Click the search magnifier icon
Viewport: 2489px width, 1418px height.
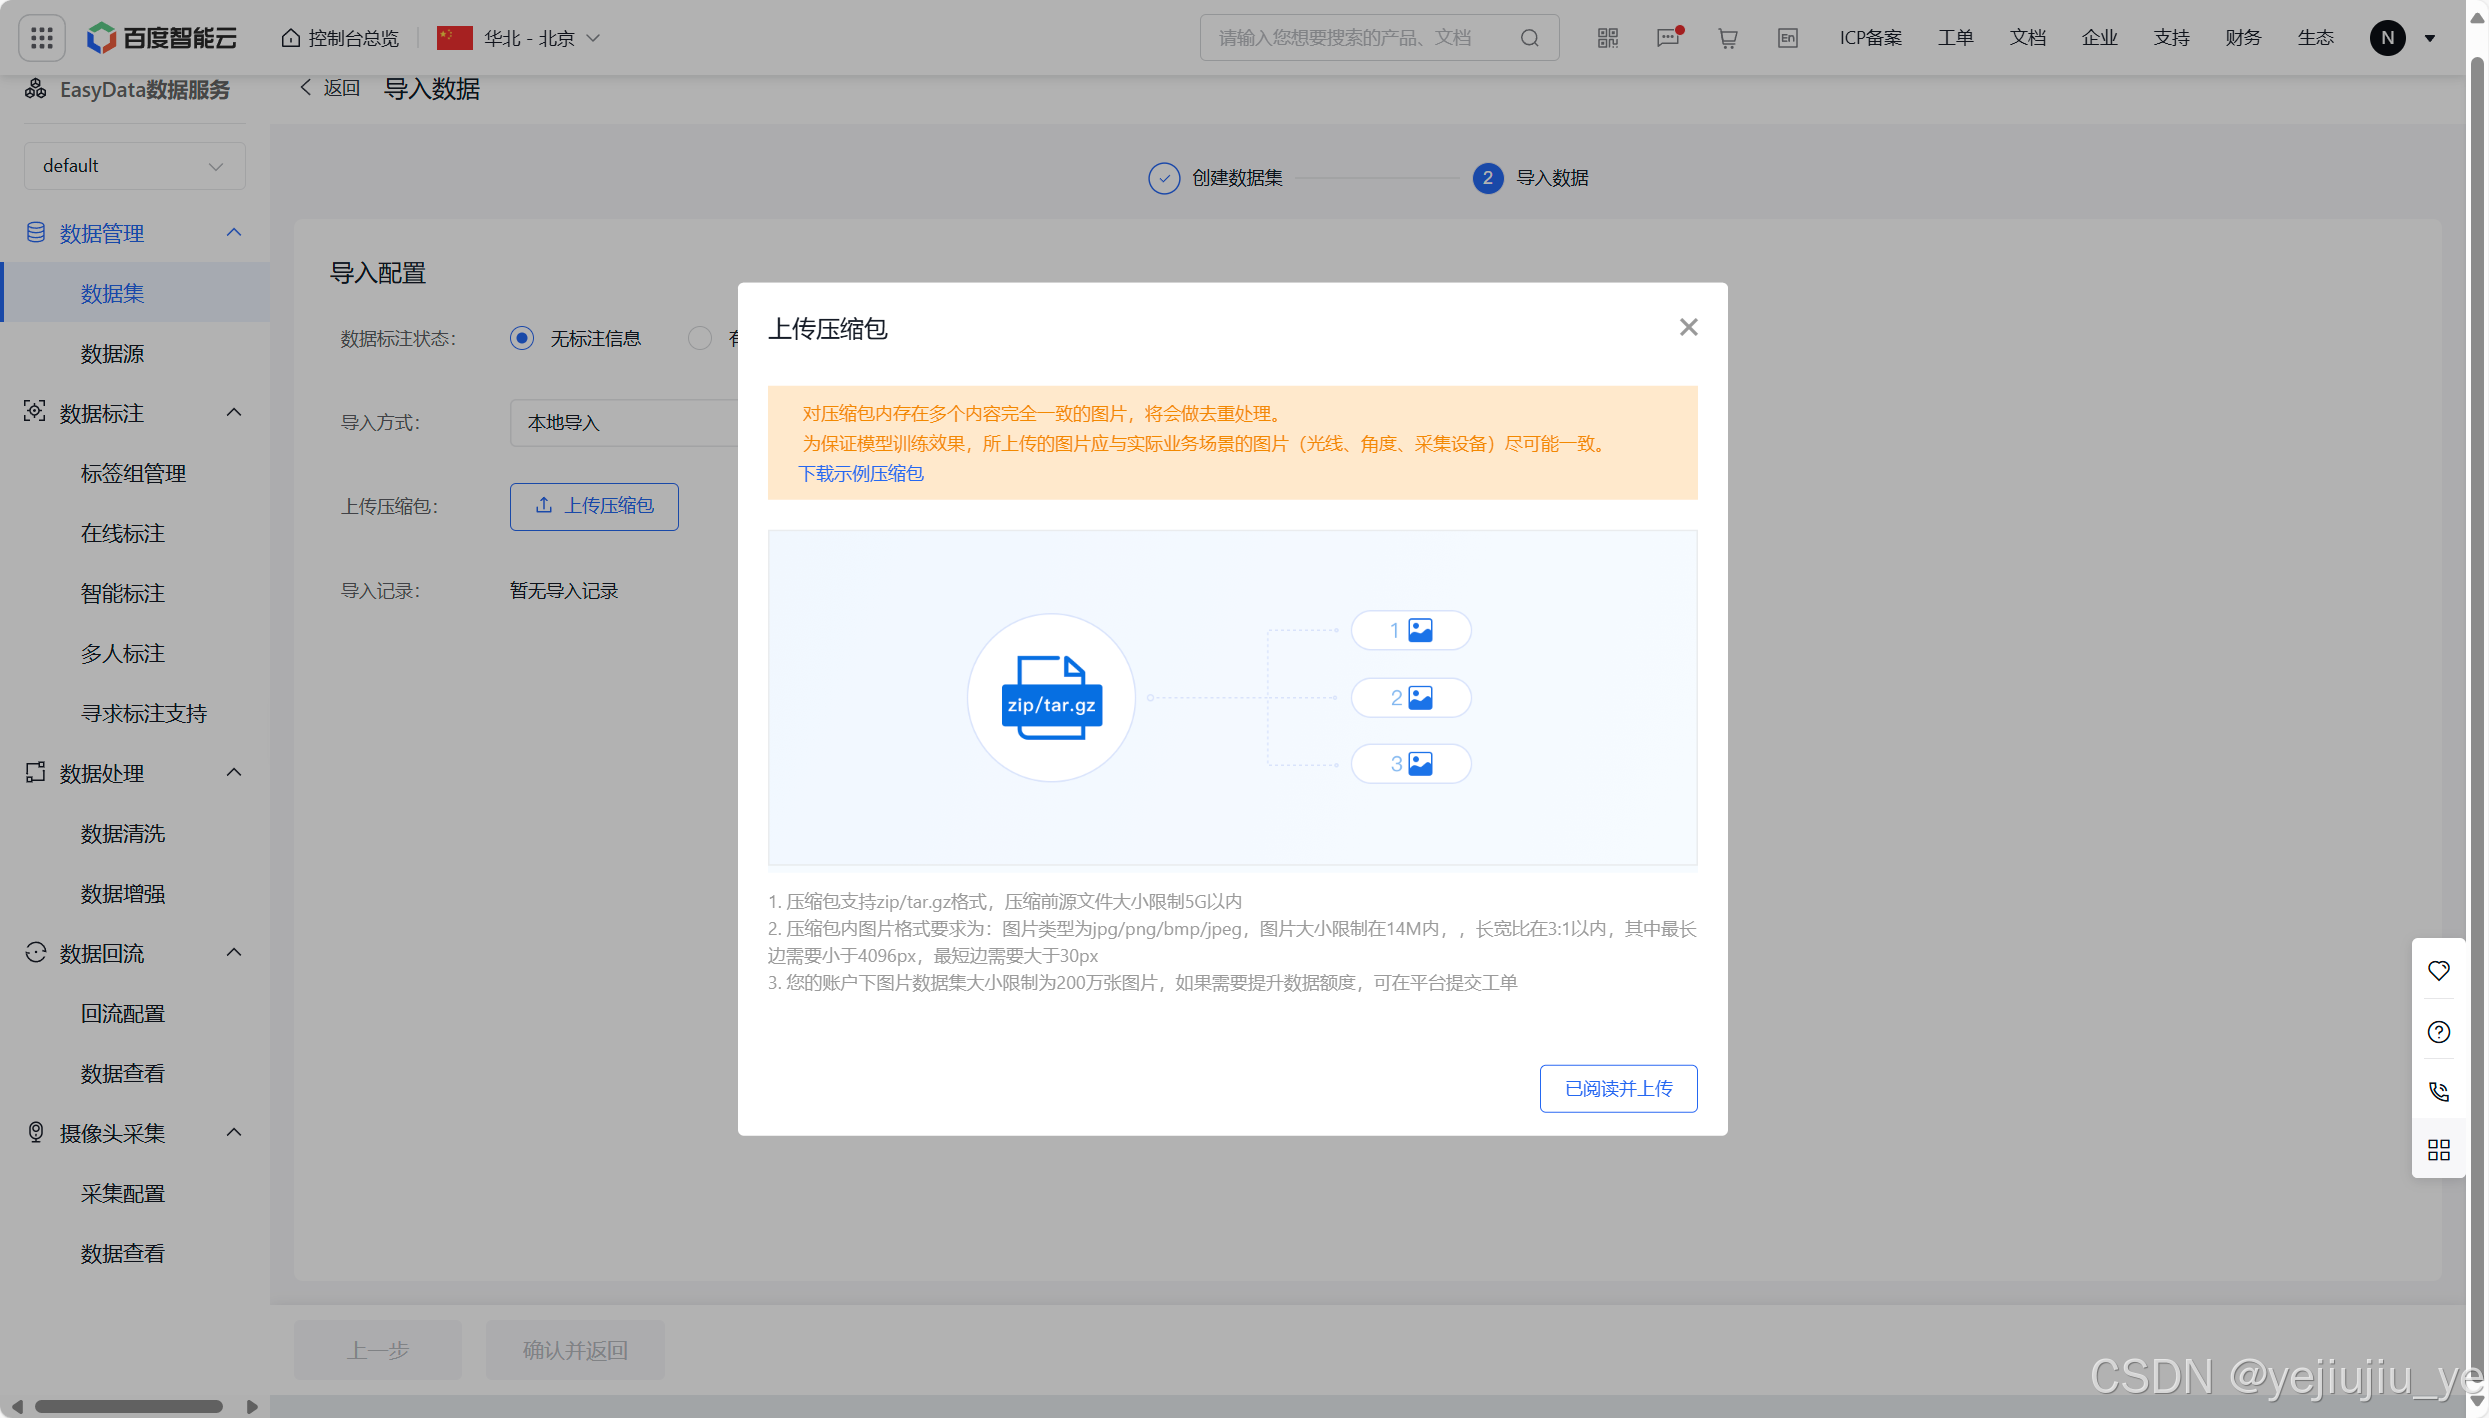[x=1529, y=38]
